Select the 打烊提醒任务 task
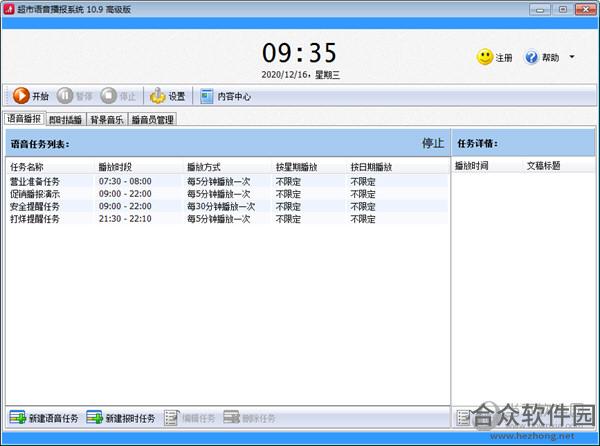 tap(227, 219)
